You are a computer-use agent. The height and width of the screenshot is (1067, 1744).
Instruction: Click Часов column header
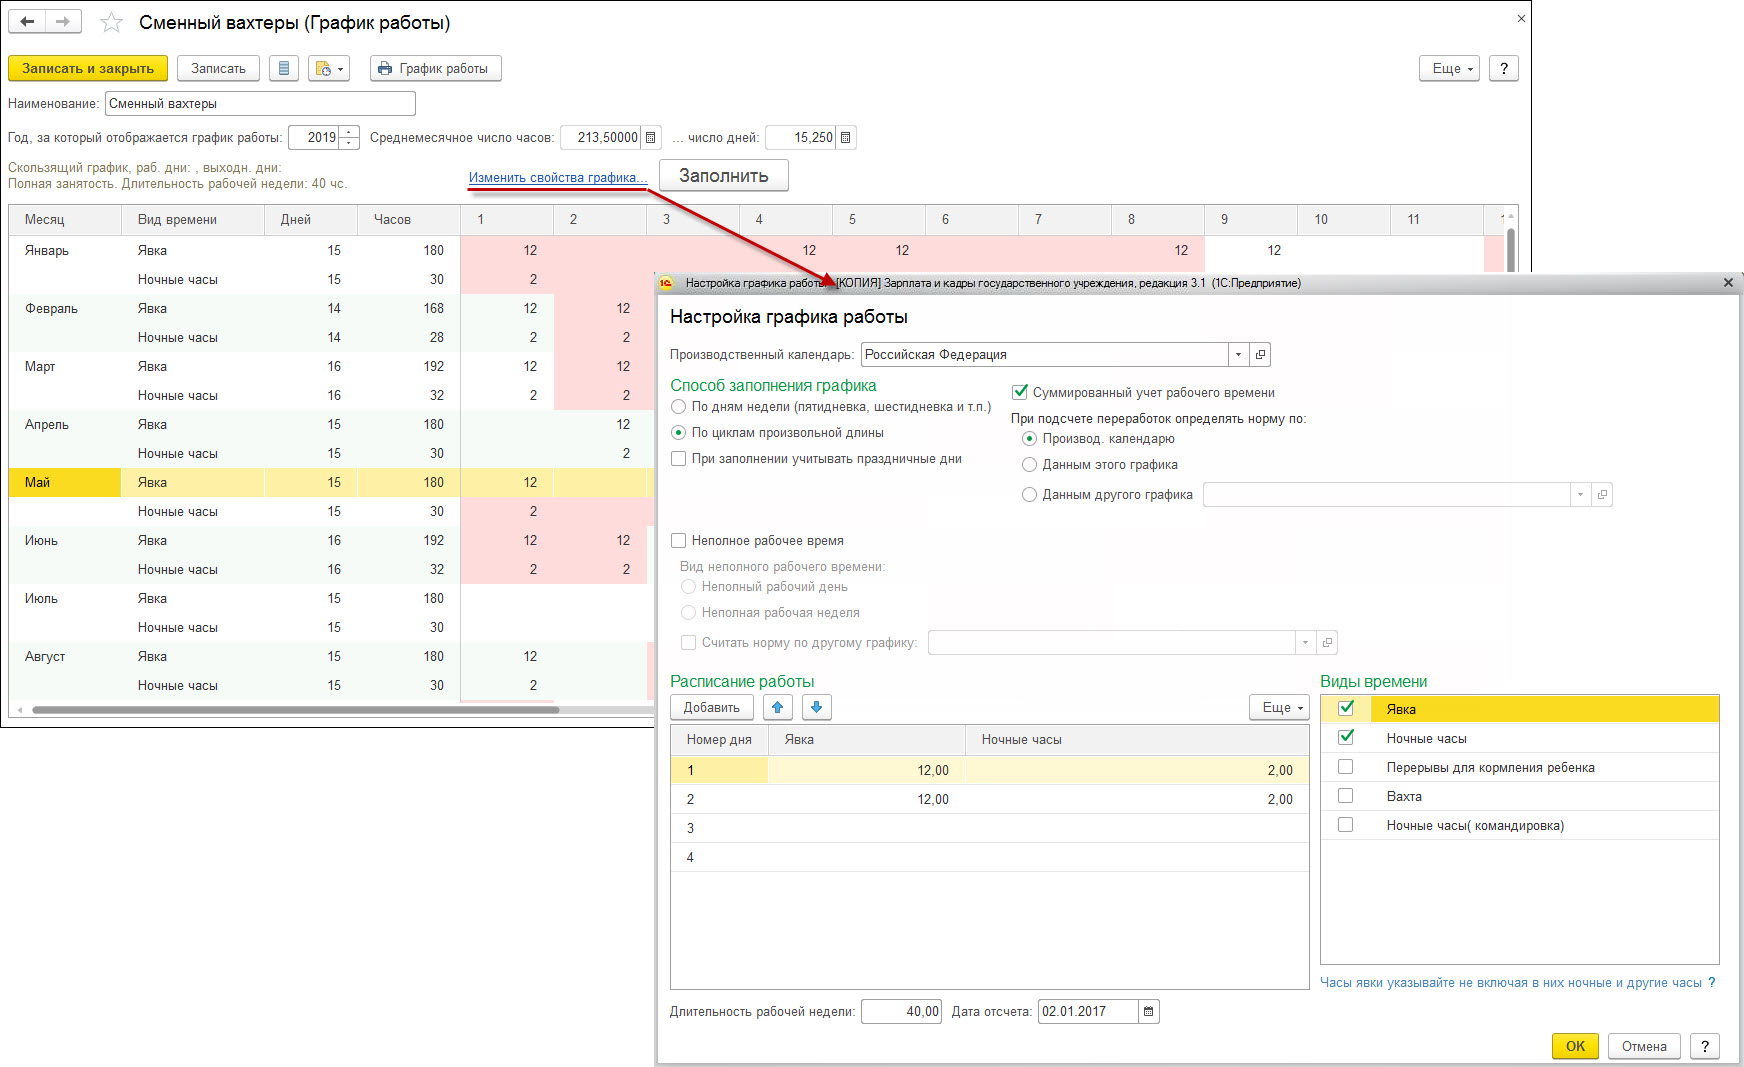(x=408, y=219)
